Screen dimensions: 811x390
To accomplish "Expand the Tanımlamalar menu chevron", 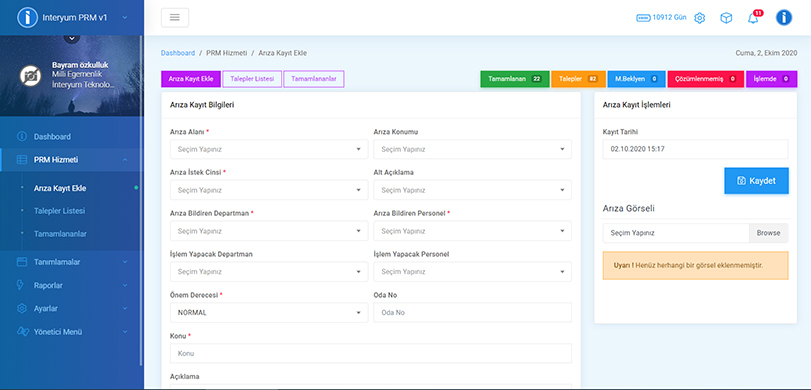I will pyautogui.click(x=125, y=262).
